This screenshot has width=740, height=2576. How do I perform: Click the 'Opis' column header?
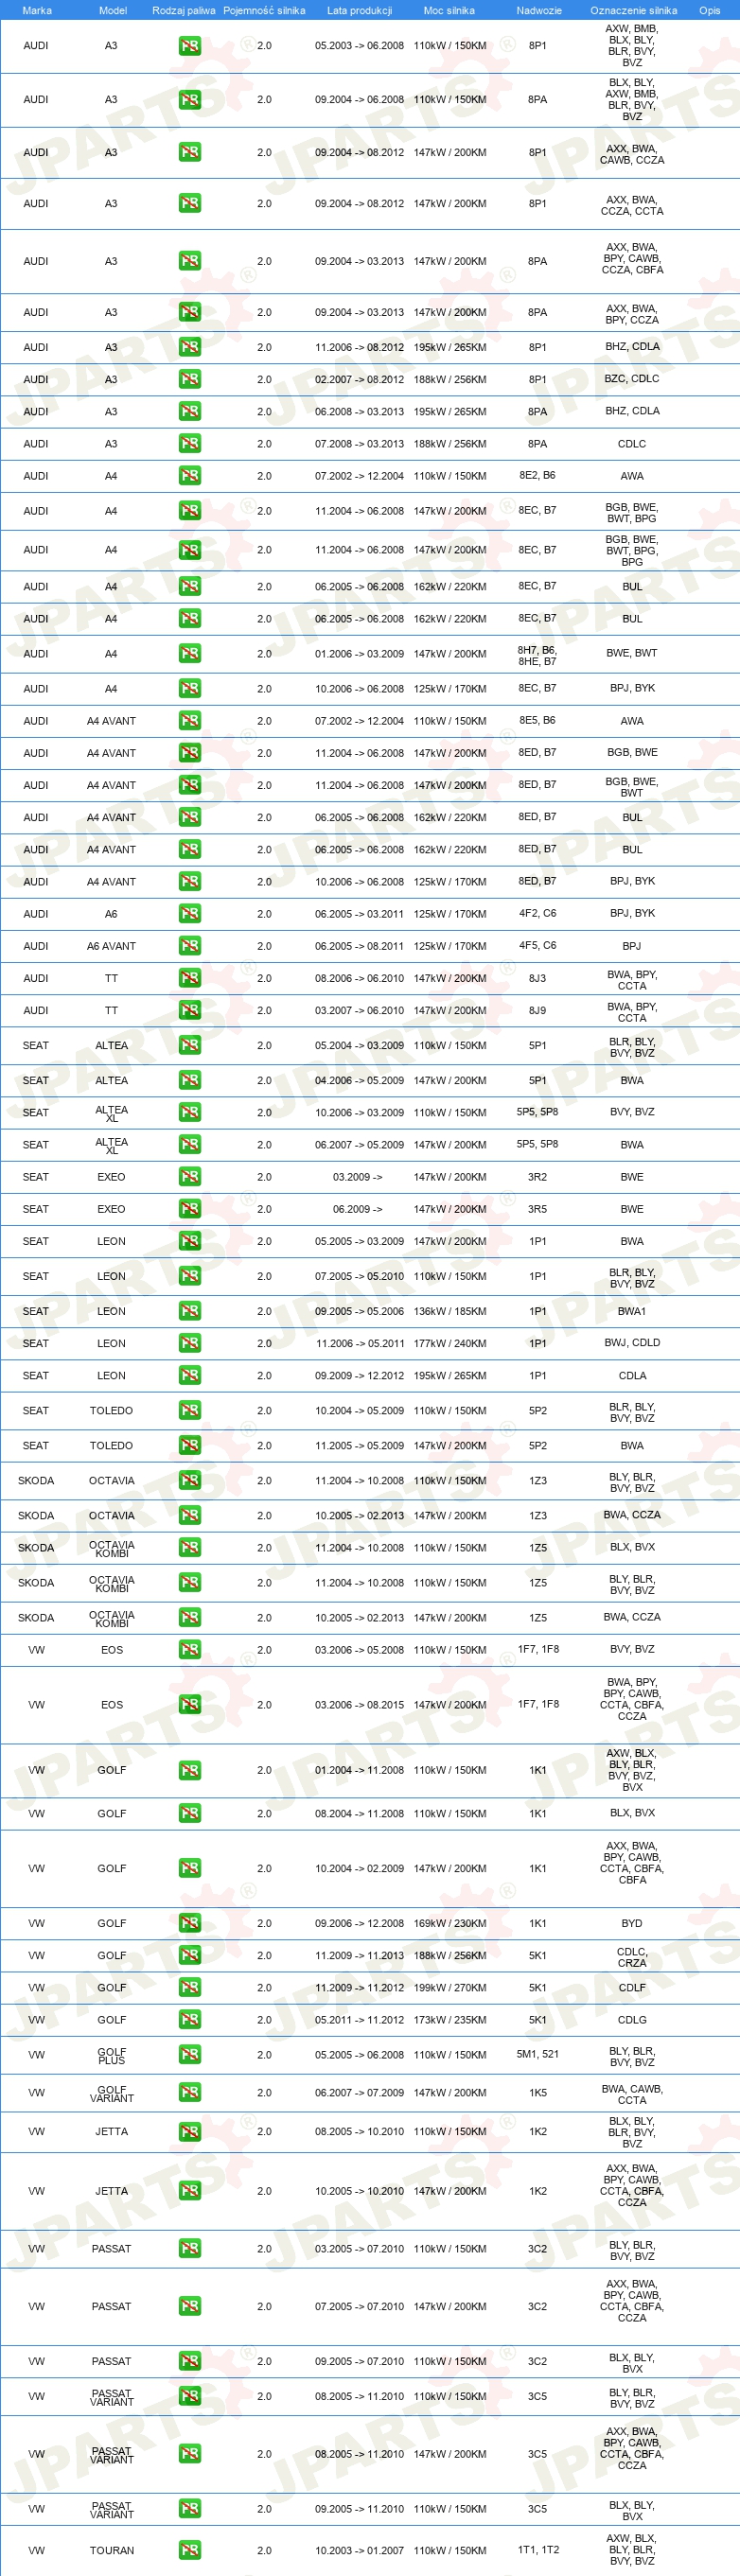[709, 10]
